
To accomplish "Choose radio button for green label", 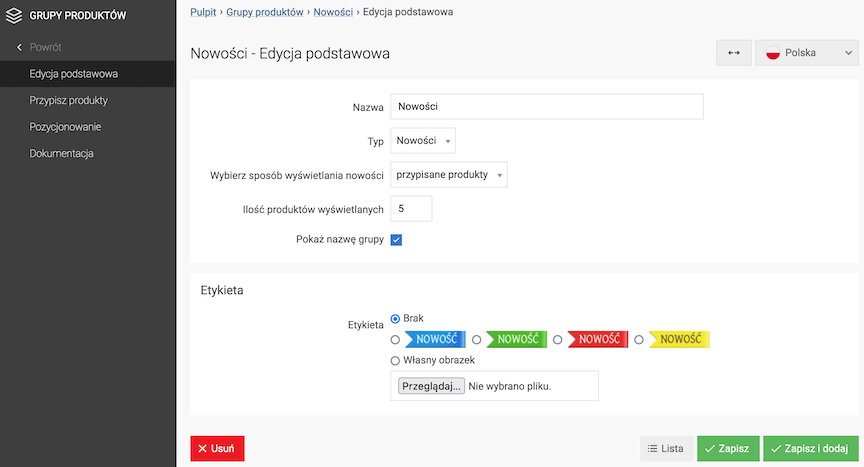I will (477, 340).
